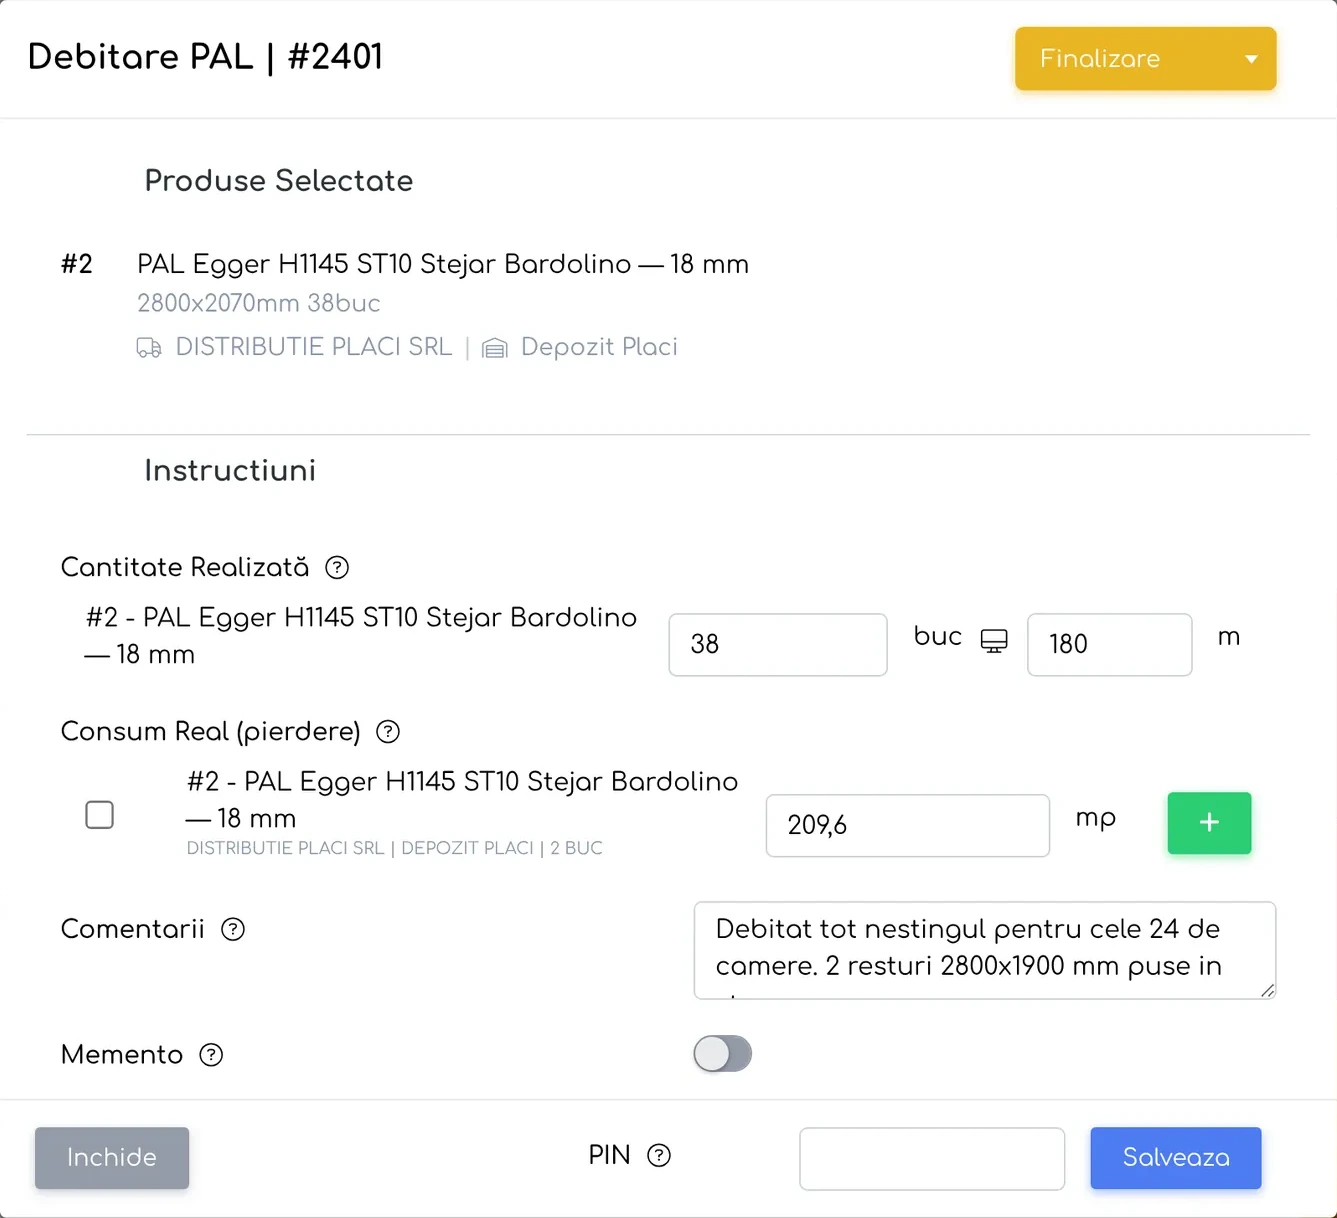This screenshot has width=1337, height=1218.
Task: Click DISTRIBUTIE PLACI SRL supplier text
Action: [x=314, y=347]
